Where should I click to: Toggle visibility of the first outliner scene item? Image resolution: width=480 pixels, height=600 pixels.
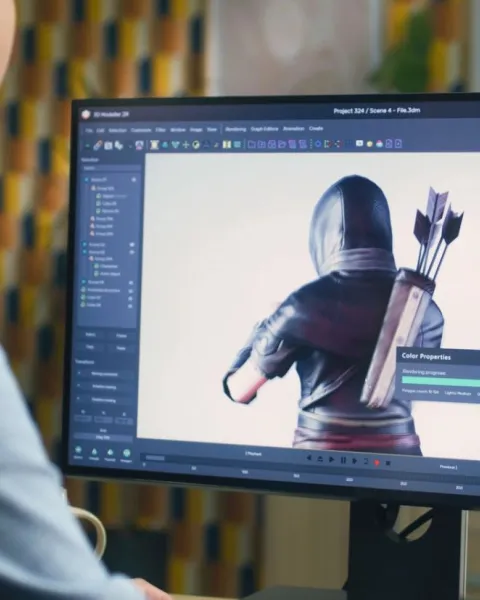click(134, 179)
